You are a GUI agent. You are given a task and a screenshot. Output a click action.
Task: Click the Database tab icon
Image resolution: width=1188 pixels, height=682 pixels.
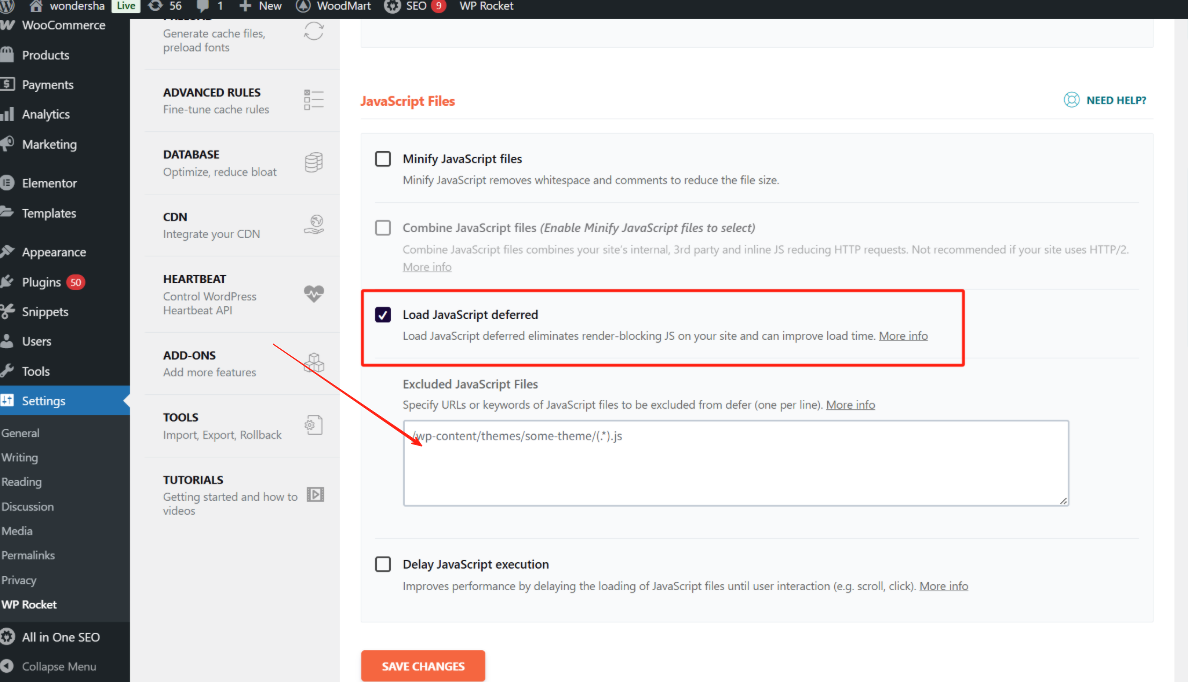(x=314, y=163)
